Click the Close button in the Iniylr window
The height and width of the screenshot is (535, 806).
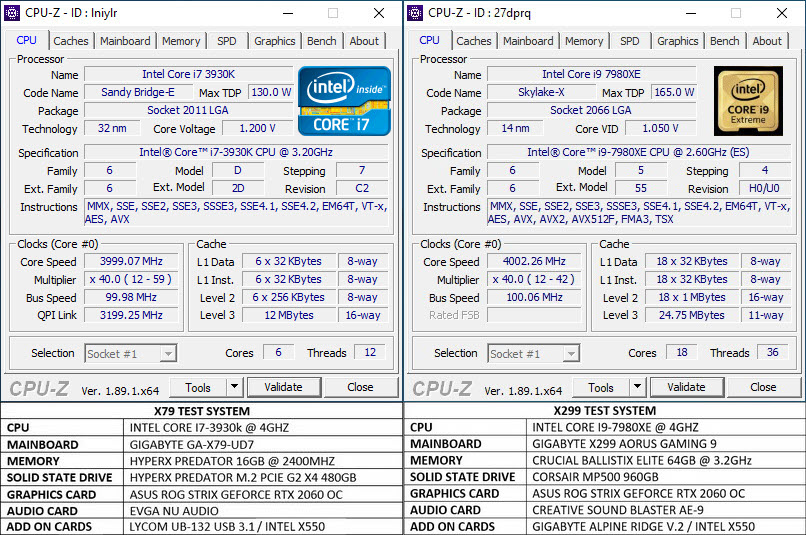(360, 387)
